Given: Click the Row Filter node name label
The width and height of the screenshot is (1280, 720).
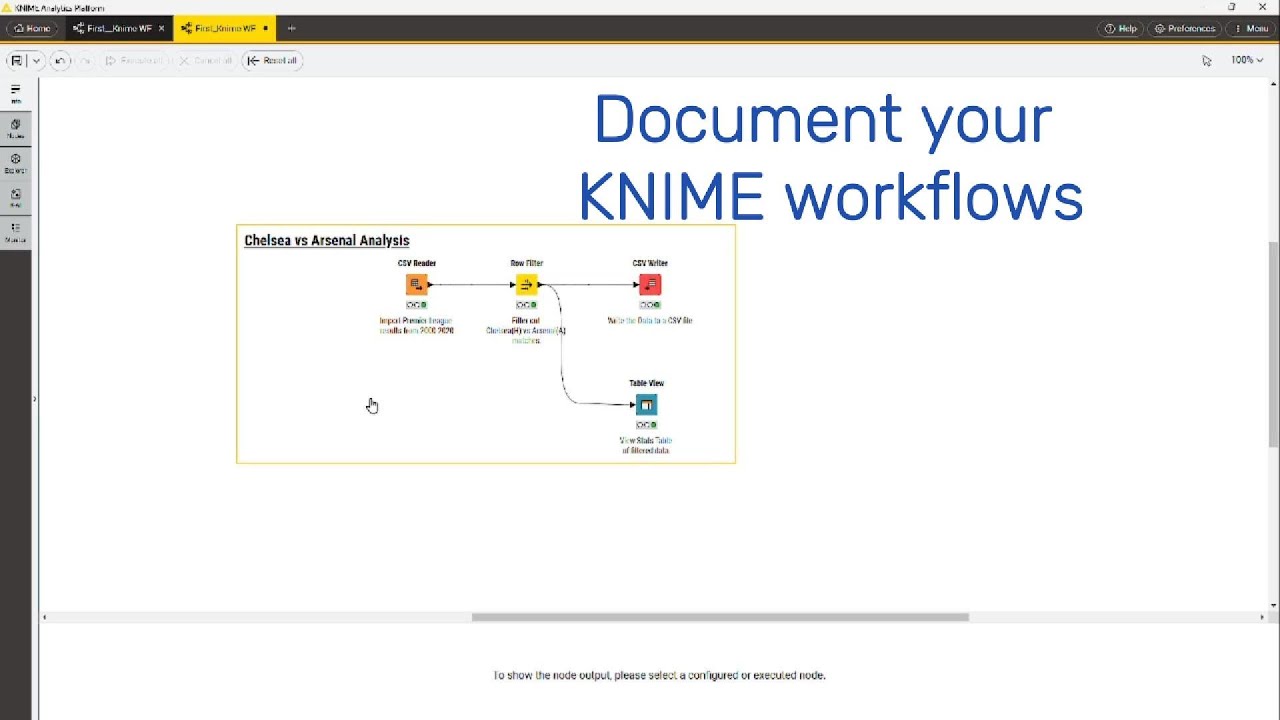Looking at the screenshot, I should (527, 263).
